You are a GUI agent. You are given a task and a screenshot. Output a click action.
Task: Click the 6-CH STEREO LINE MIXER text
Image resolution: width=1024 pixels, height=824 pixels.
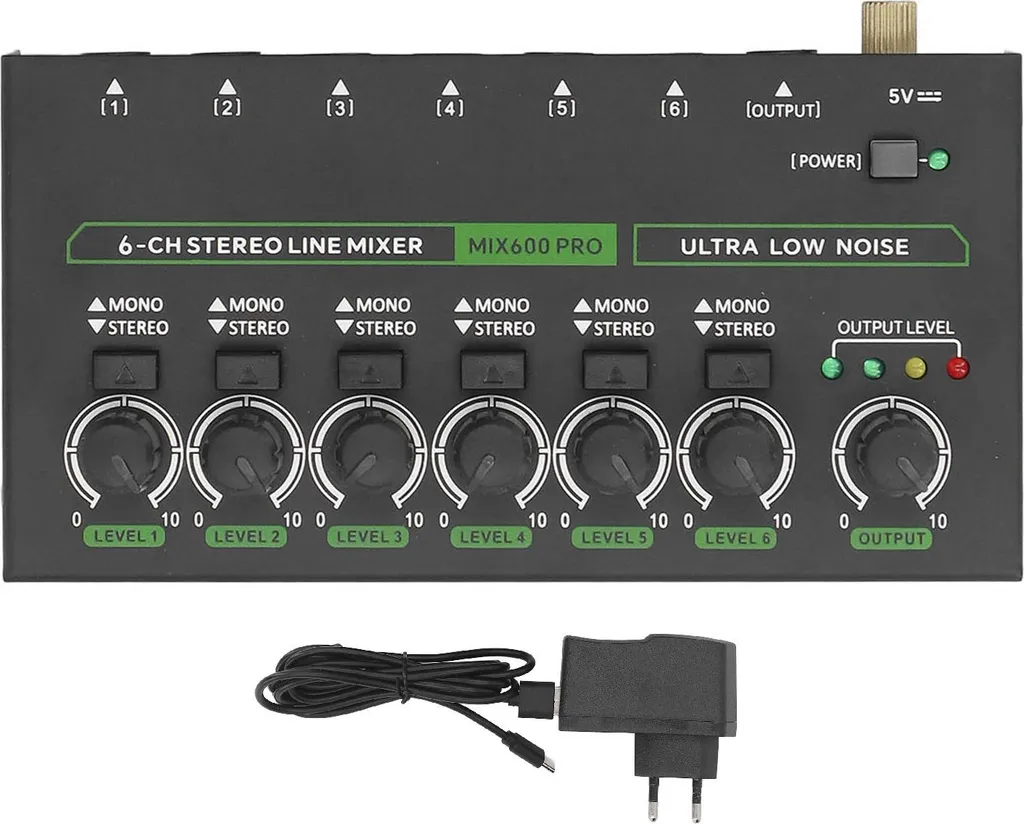pyautogui.click(x=270, y=246)
